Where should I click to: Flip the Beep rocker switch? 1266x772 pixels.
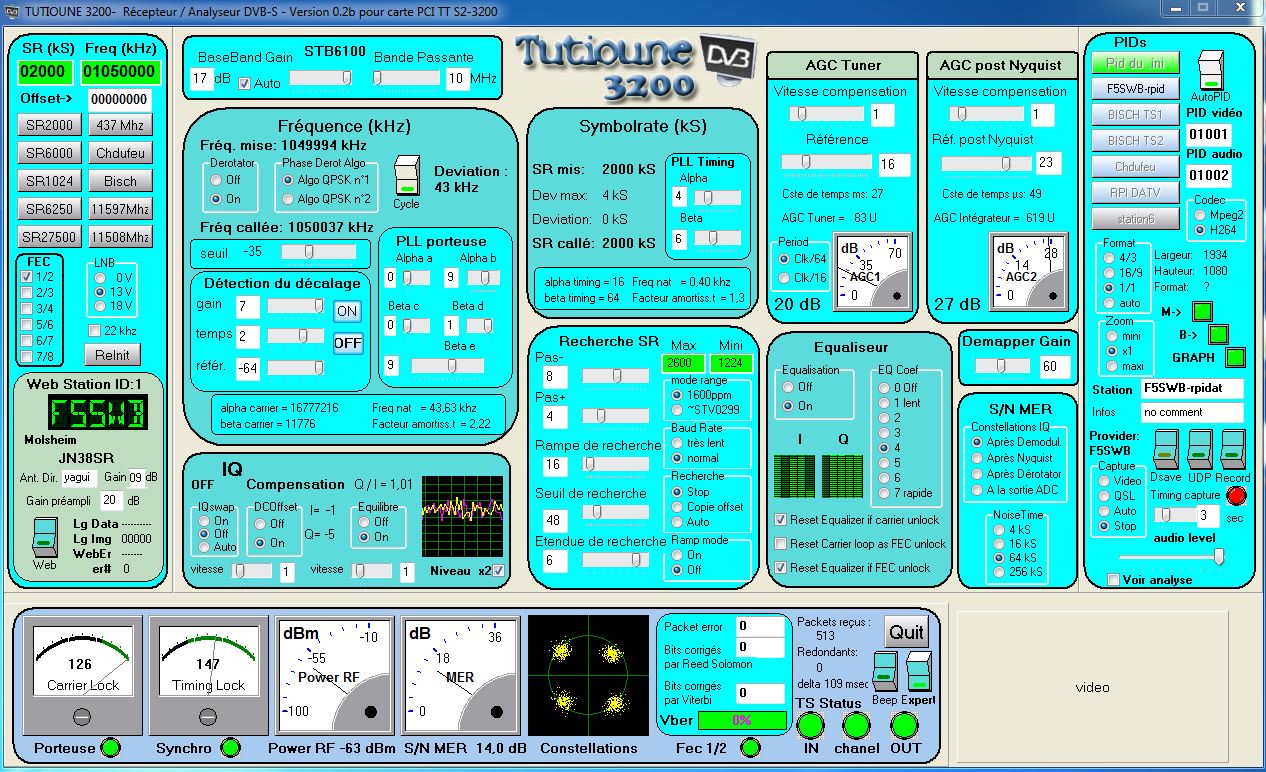(885, 671)
